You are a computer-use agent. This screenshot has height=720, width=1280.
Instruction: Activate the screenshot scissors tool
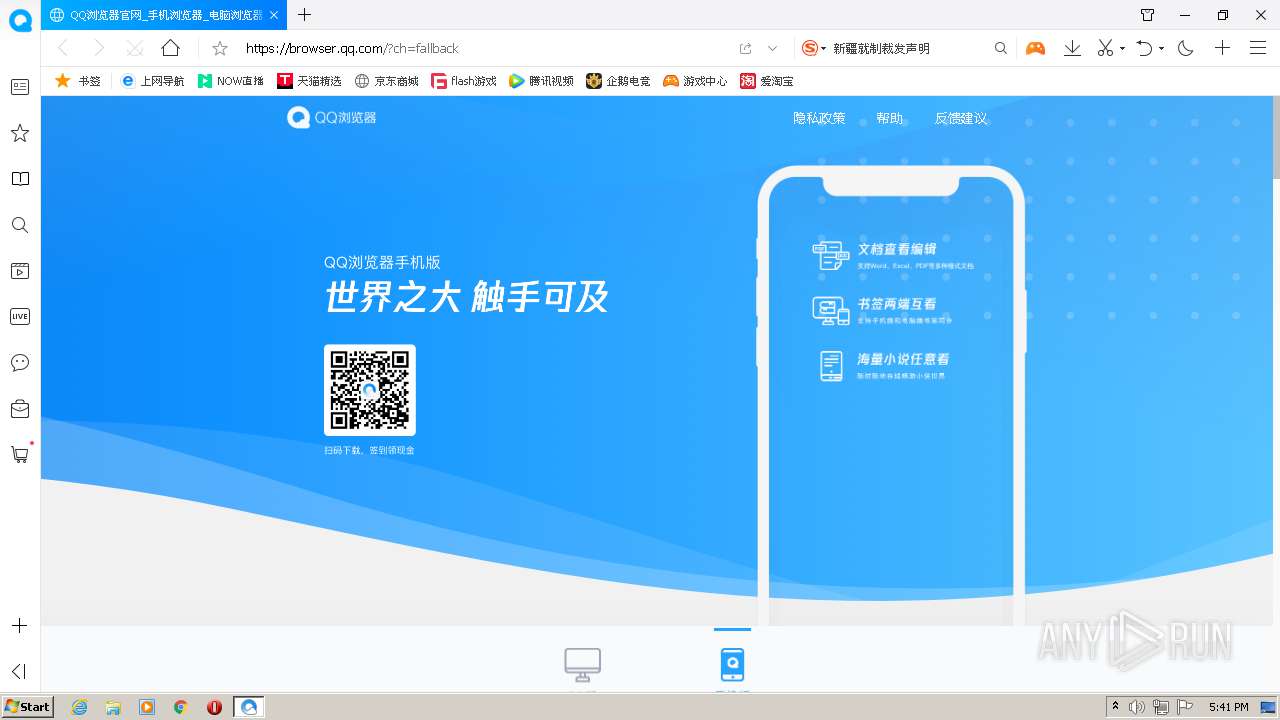click(1105, 48)
